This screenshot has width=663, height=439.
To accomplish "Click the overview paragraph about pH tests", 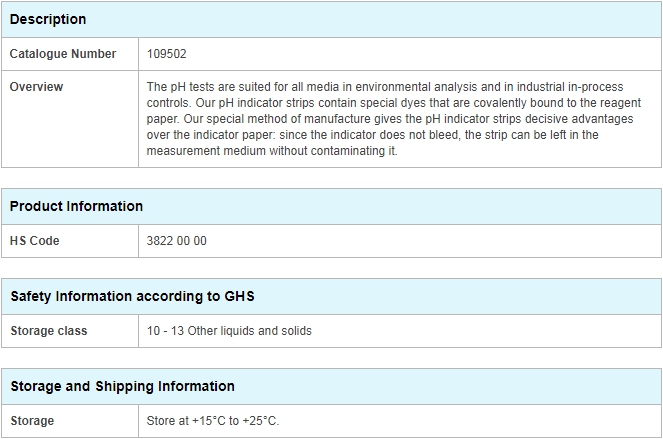I will click(x=394, y=119).
